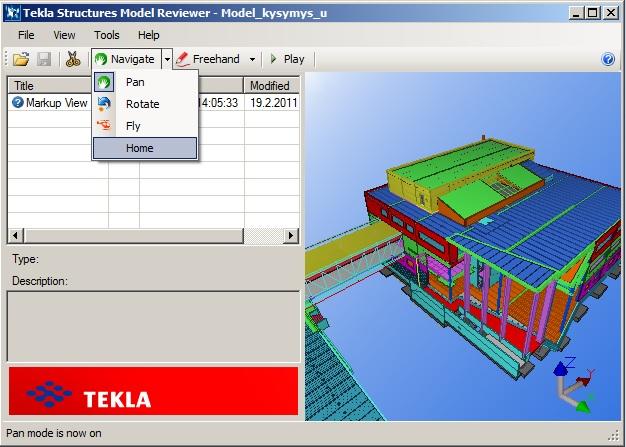626x447 pixels.
Task: Click inside the Description text box
Action: [153, 326]
